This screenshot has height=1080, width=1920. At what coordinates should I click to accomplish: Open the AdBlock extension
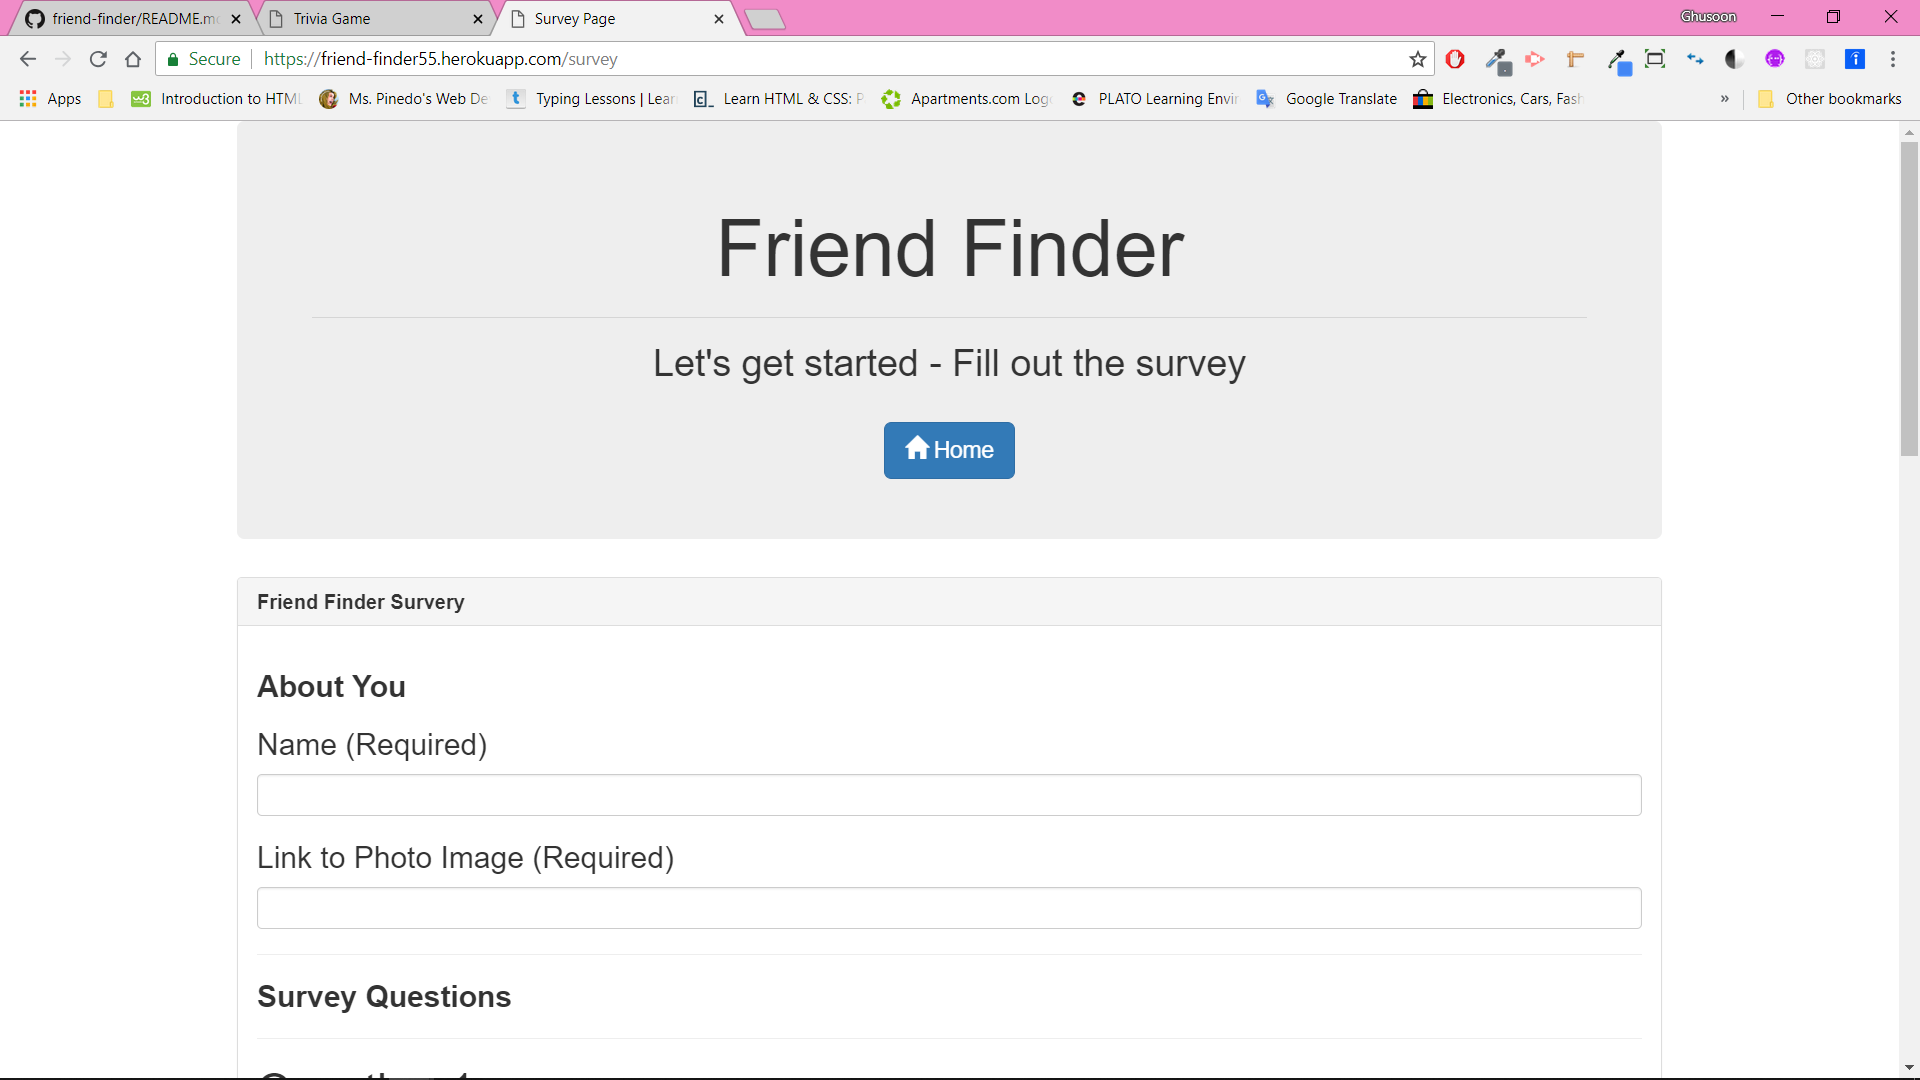click(1456, 59)
